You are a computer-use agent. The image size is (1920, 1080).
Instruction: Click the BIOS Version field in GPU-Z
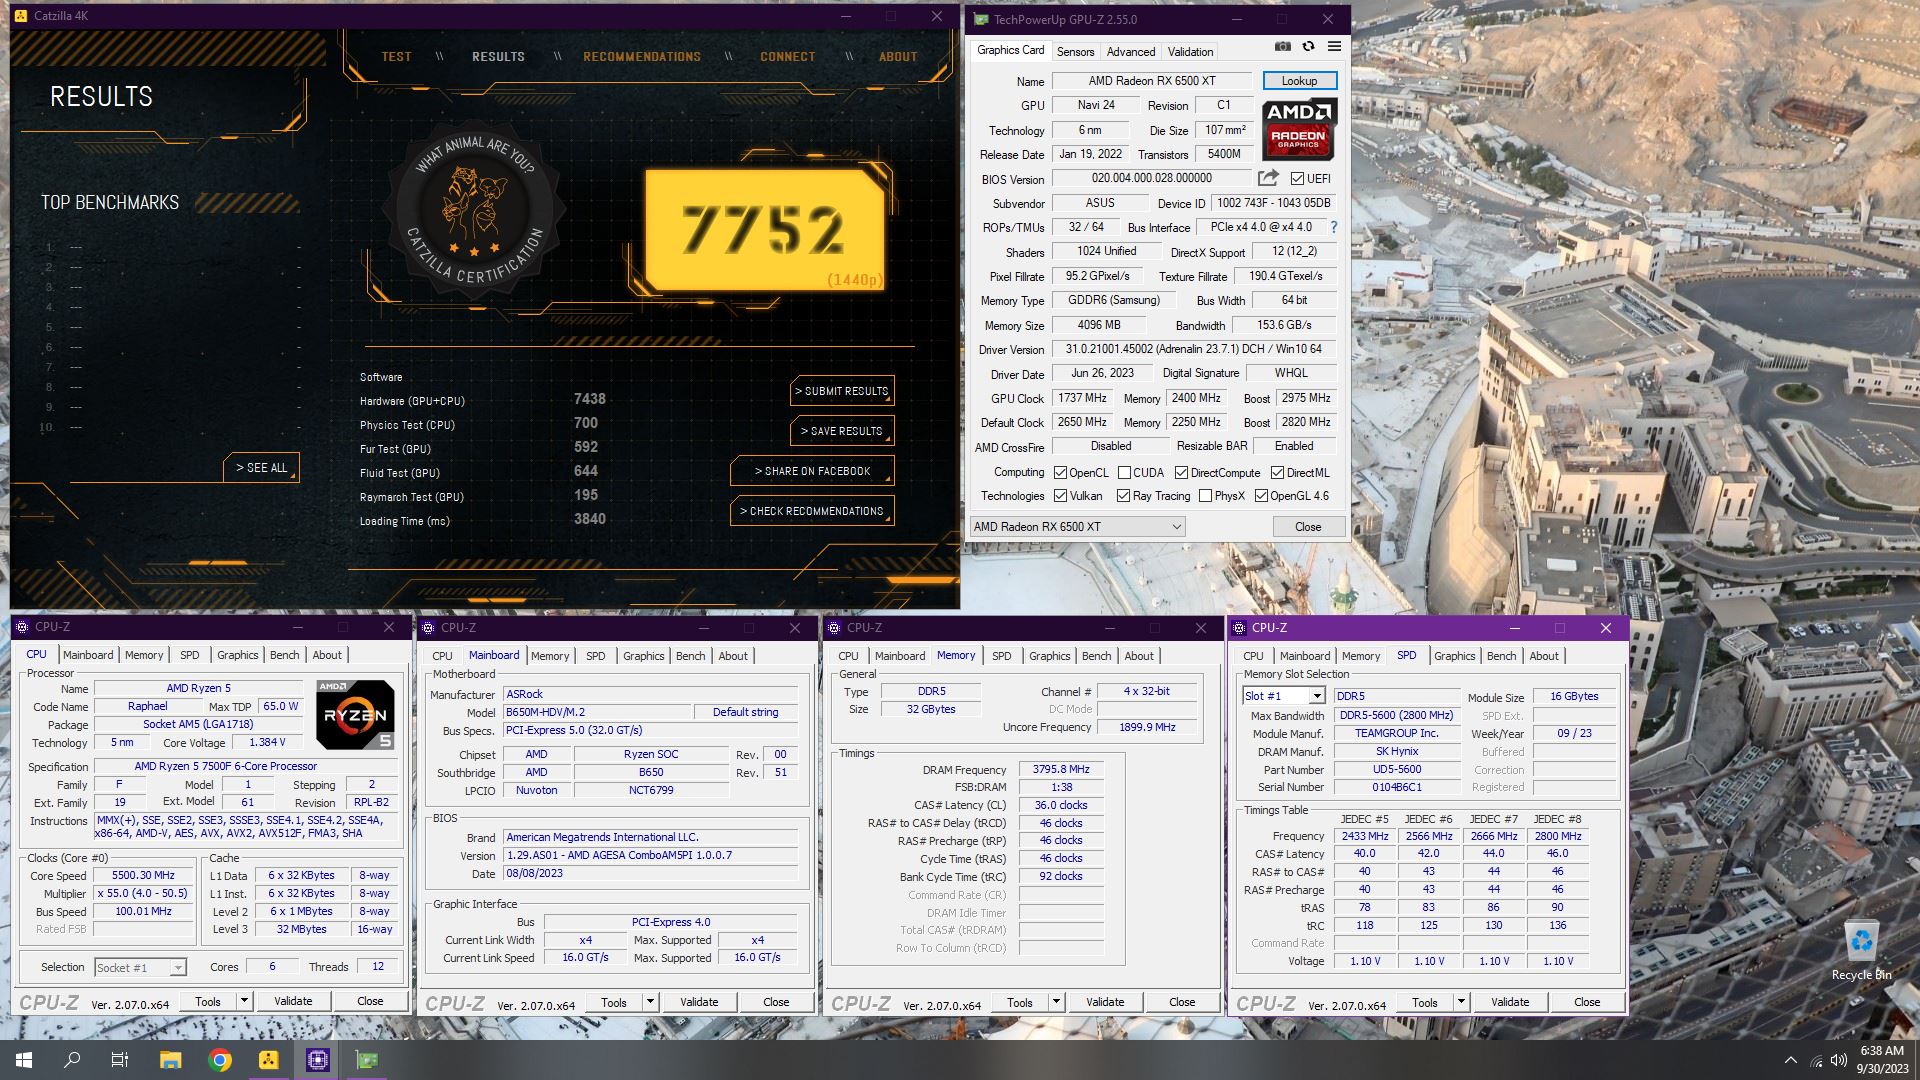[1151, 178]
